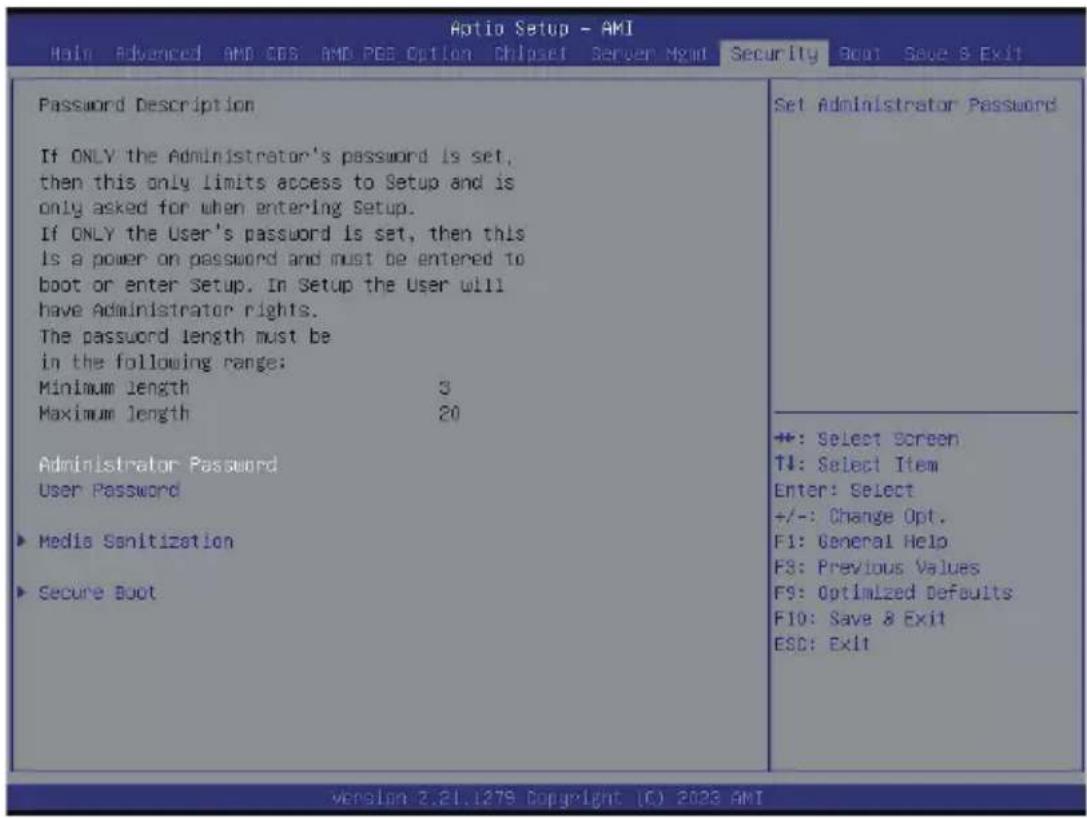Click the Select Screen key hint
The image size is (1087, 818).
click(867, 439)
